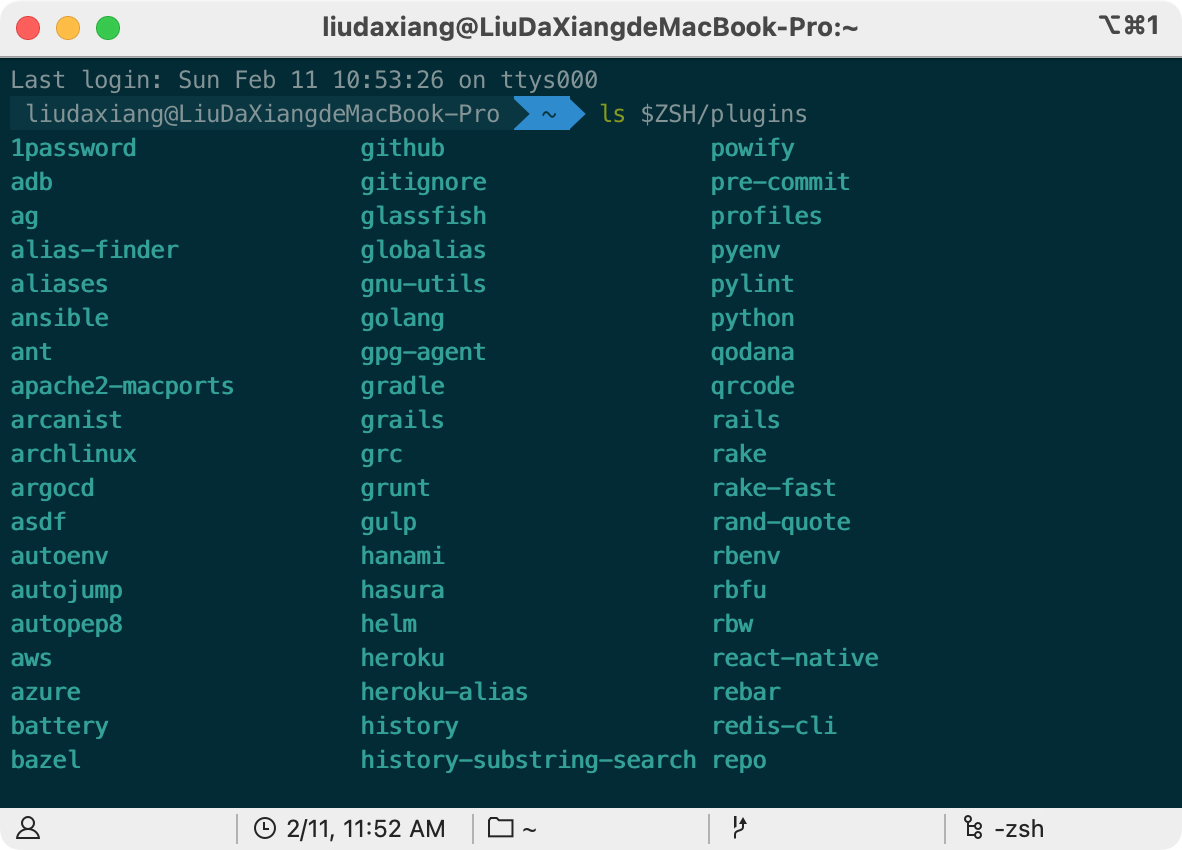Click the green zoom window button
Viewport: 1182px width, 850px height.
coord(108,28)
